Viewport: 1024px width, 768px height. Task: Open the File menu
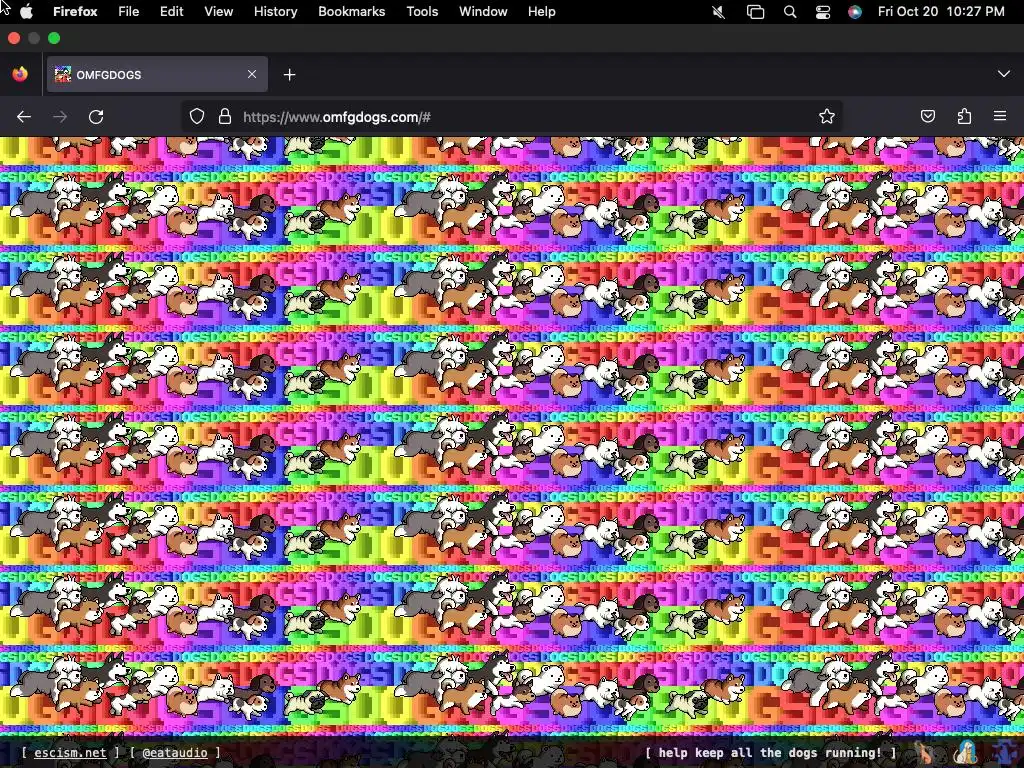[x=129, y=12]
